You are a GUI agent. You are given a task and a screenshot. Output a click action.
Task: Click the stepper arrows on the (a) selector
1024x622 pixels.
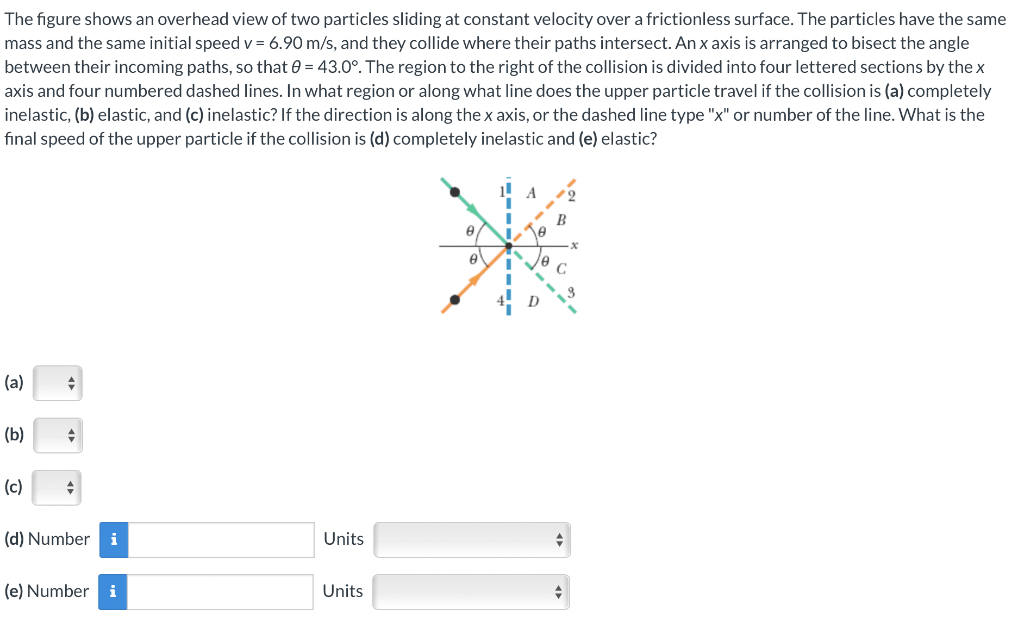point(70,382)
